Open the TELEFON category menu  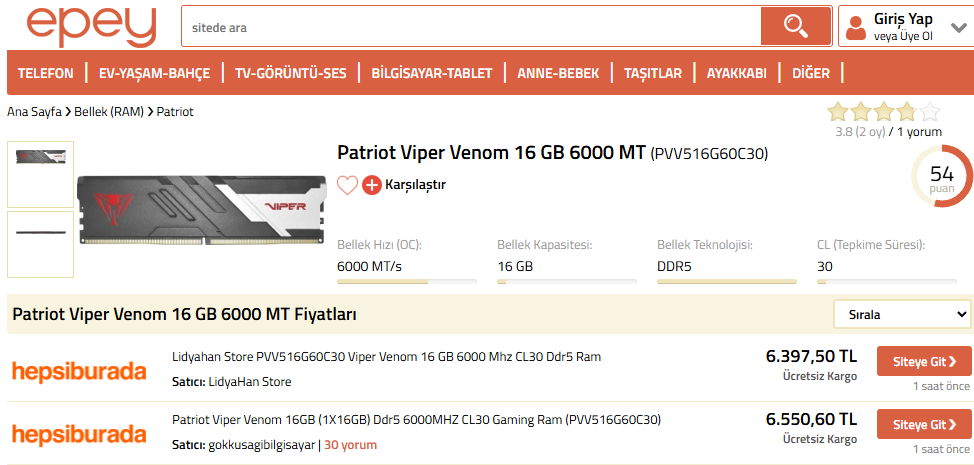click(46, 73)
